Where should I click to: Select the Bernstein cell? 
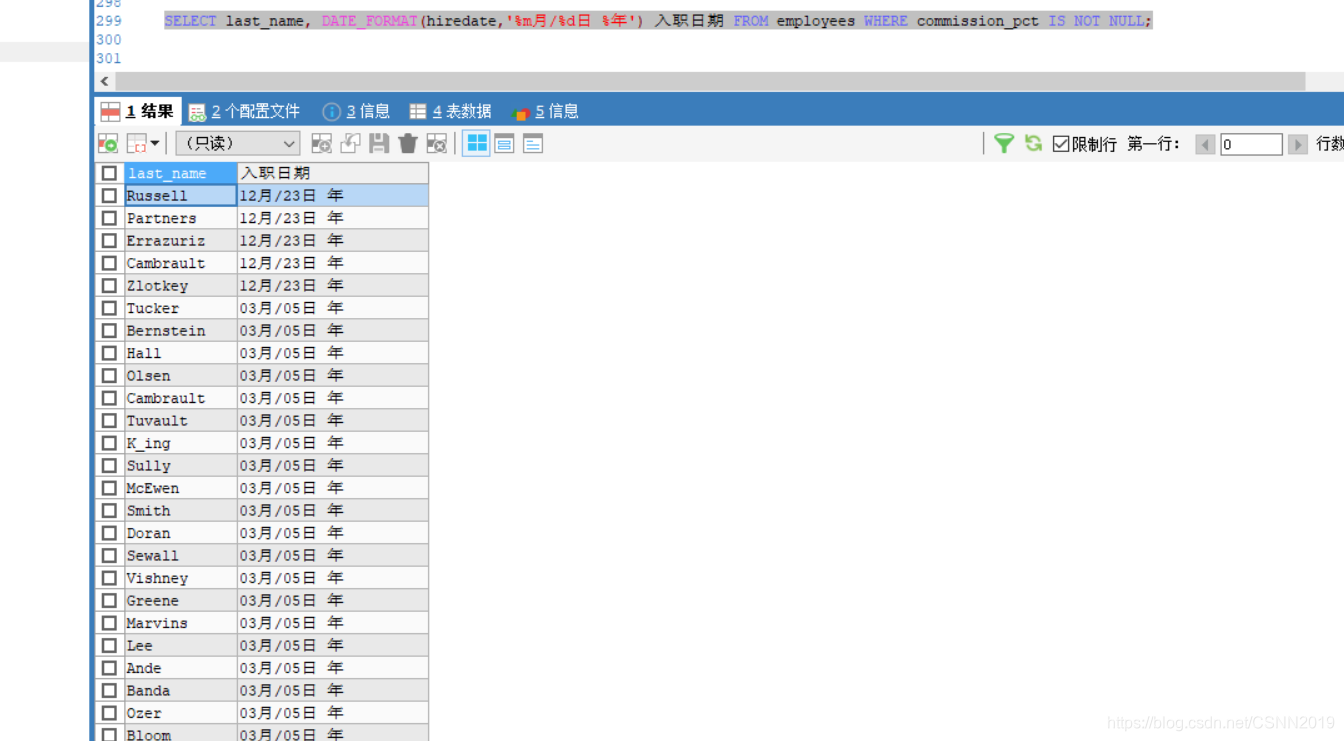[x=180, y=331]
